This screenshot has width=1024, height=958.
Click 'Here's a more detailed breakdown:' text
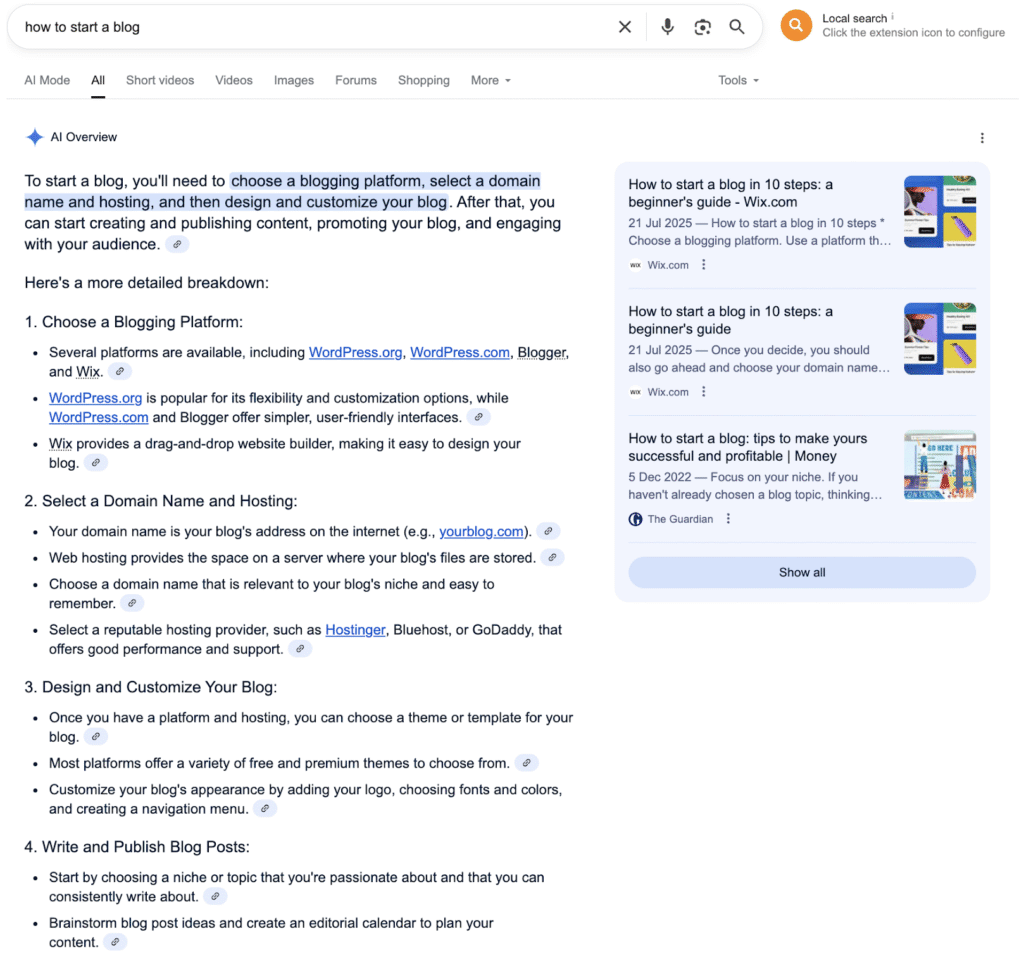pyautogui.click(x=146, y=283)
